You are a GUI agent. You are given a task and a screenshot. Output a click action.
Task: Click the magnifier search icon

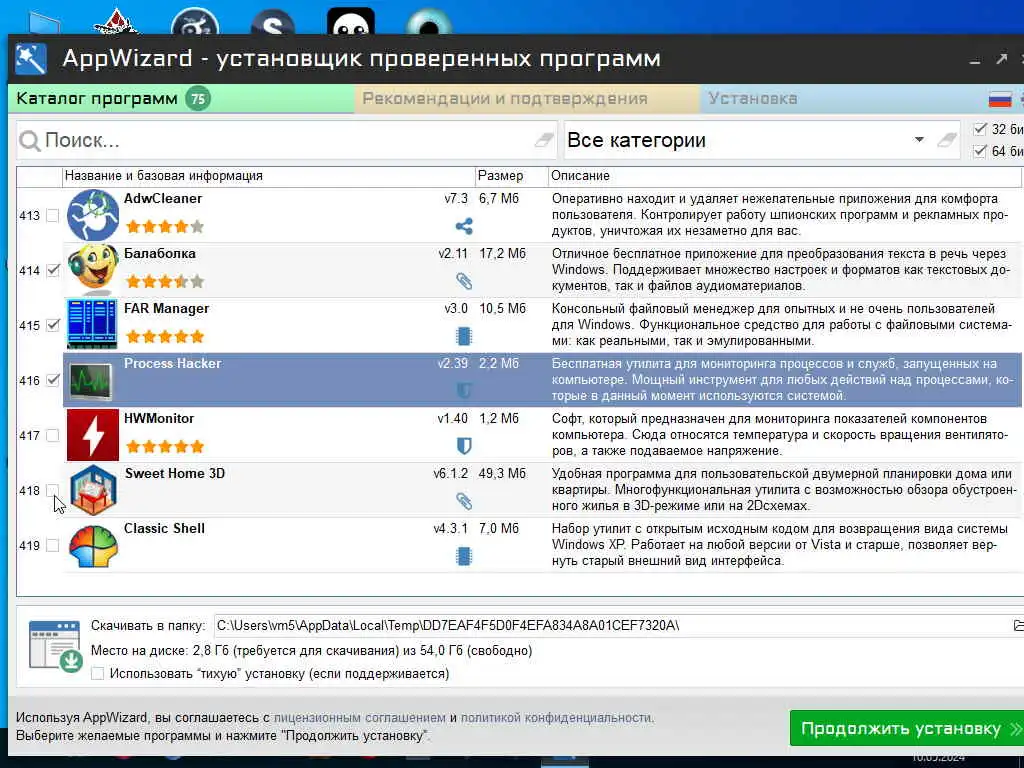pyautogui.click(x=29, y=140)
